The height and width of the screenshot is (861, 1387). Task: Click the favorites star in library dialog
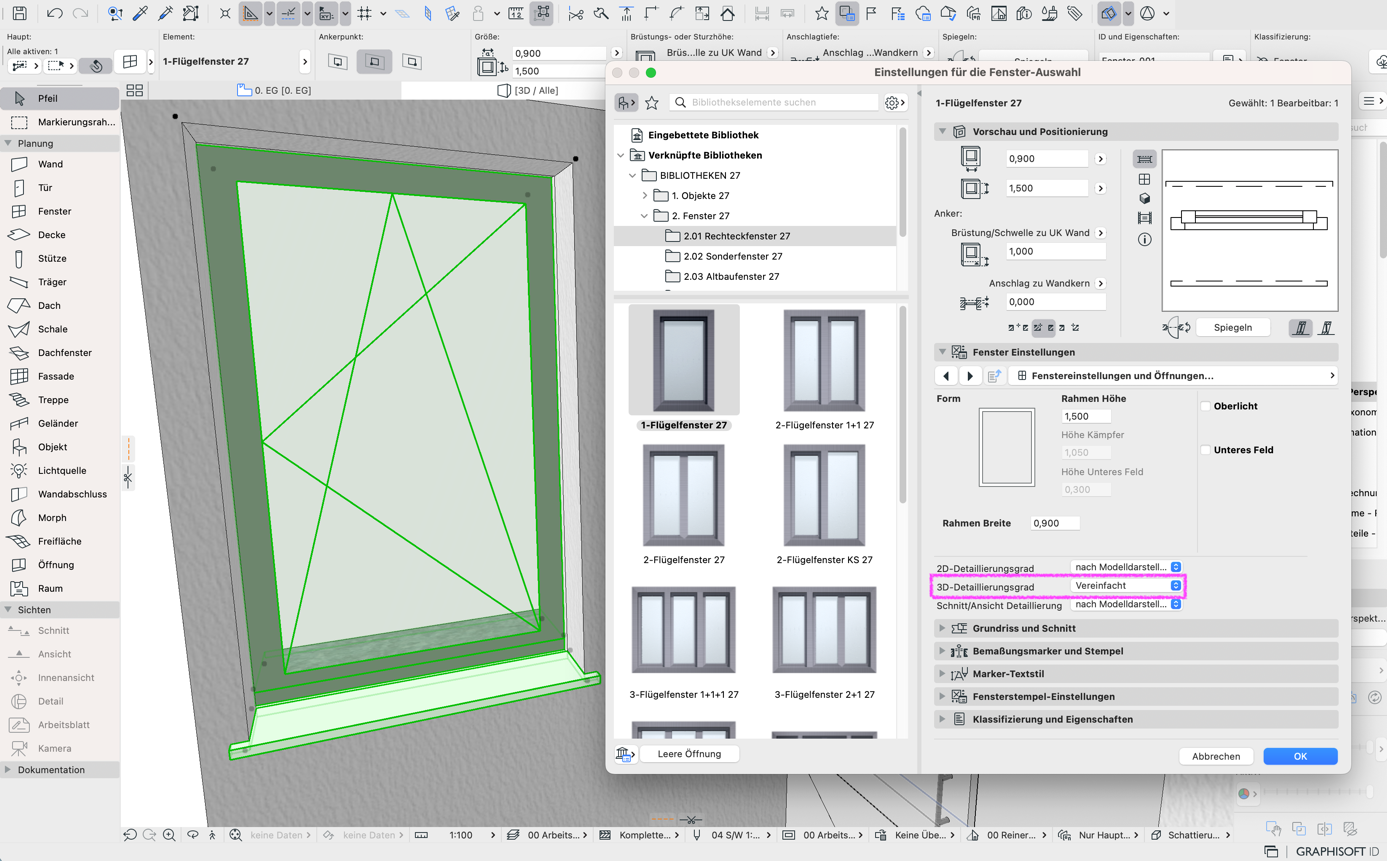point(652,102)
